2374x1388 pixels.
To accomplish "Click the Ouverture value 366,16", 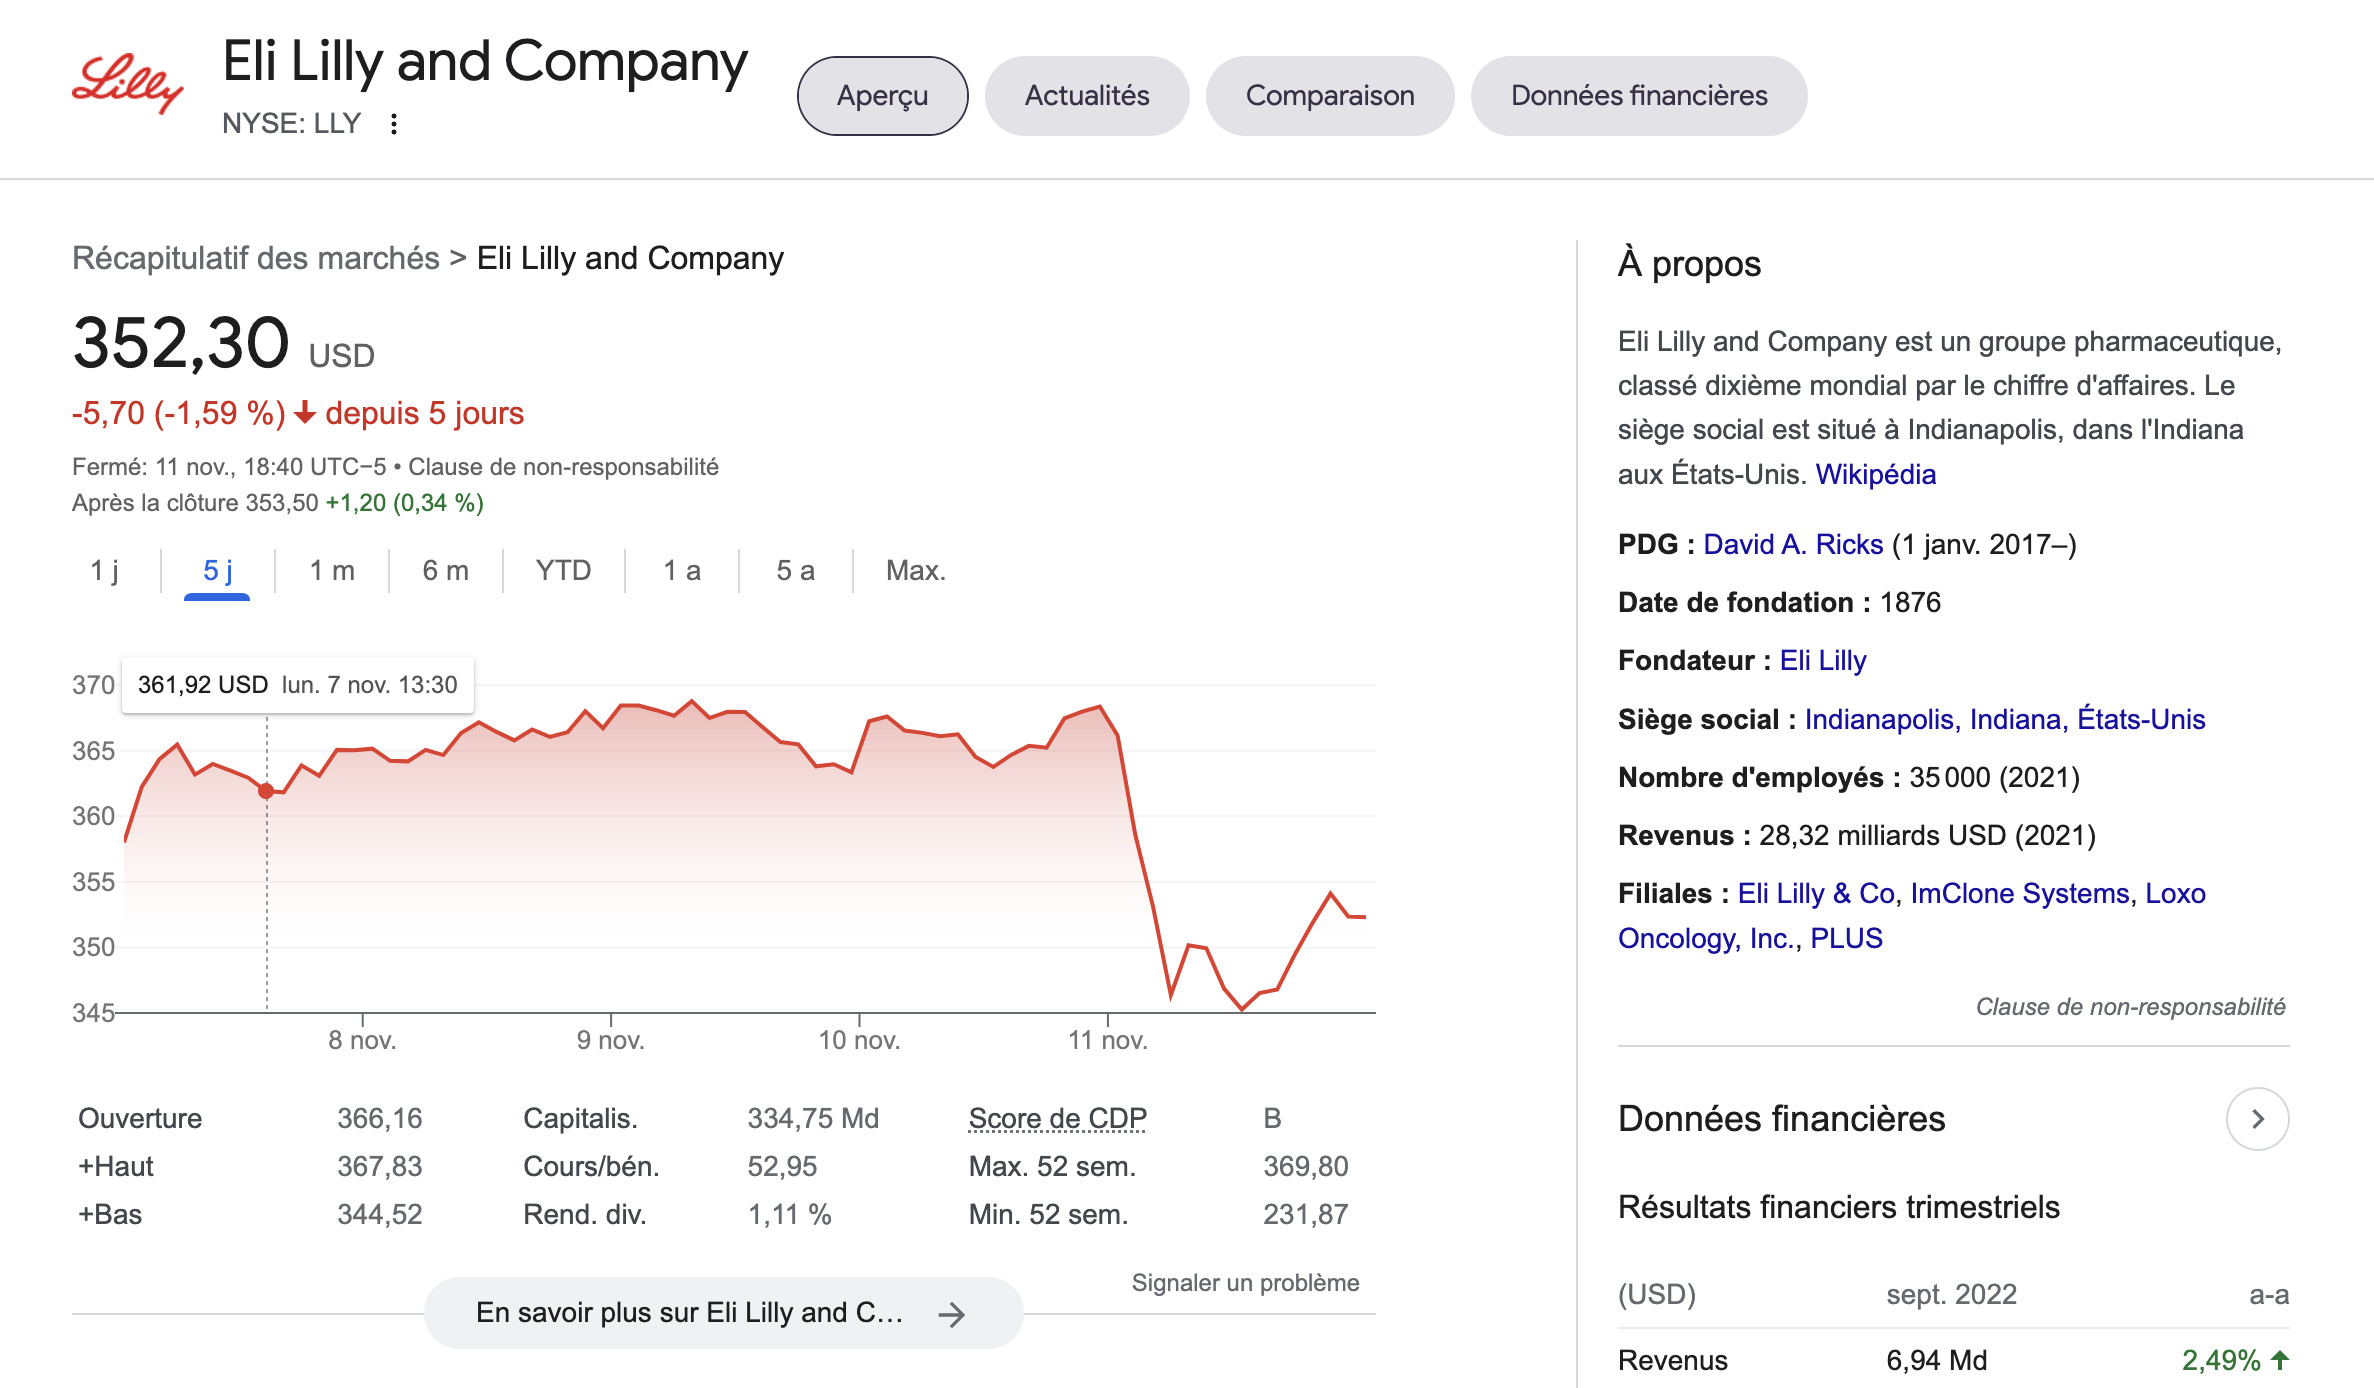I will pos(379,1118).
